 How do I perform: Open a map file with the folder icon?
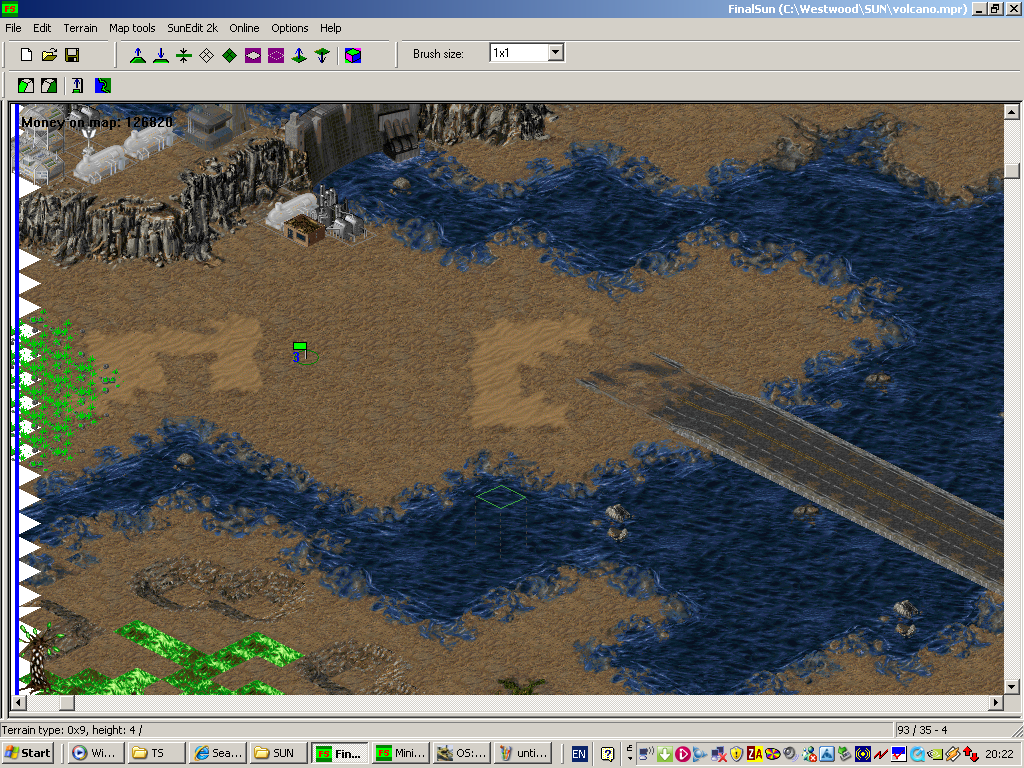click(49, 55)
